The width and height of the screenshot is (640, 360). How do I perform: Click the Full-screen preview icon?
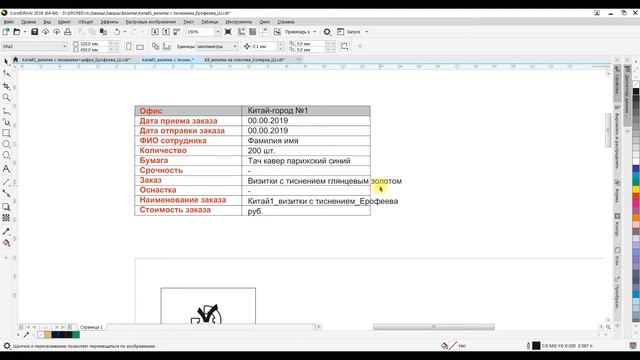tap(228, 31)
